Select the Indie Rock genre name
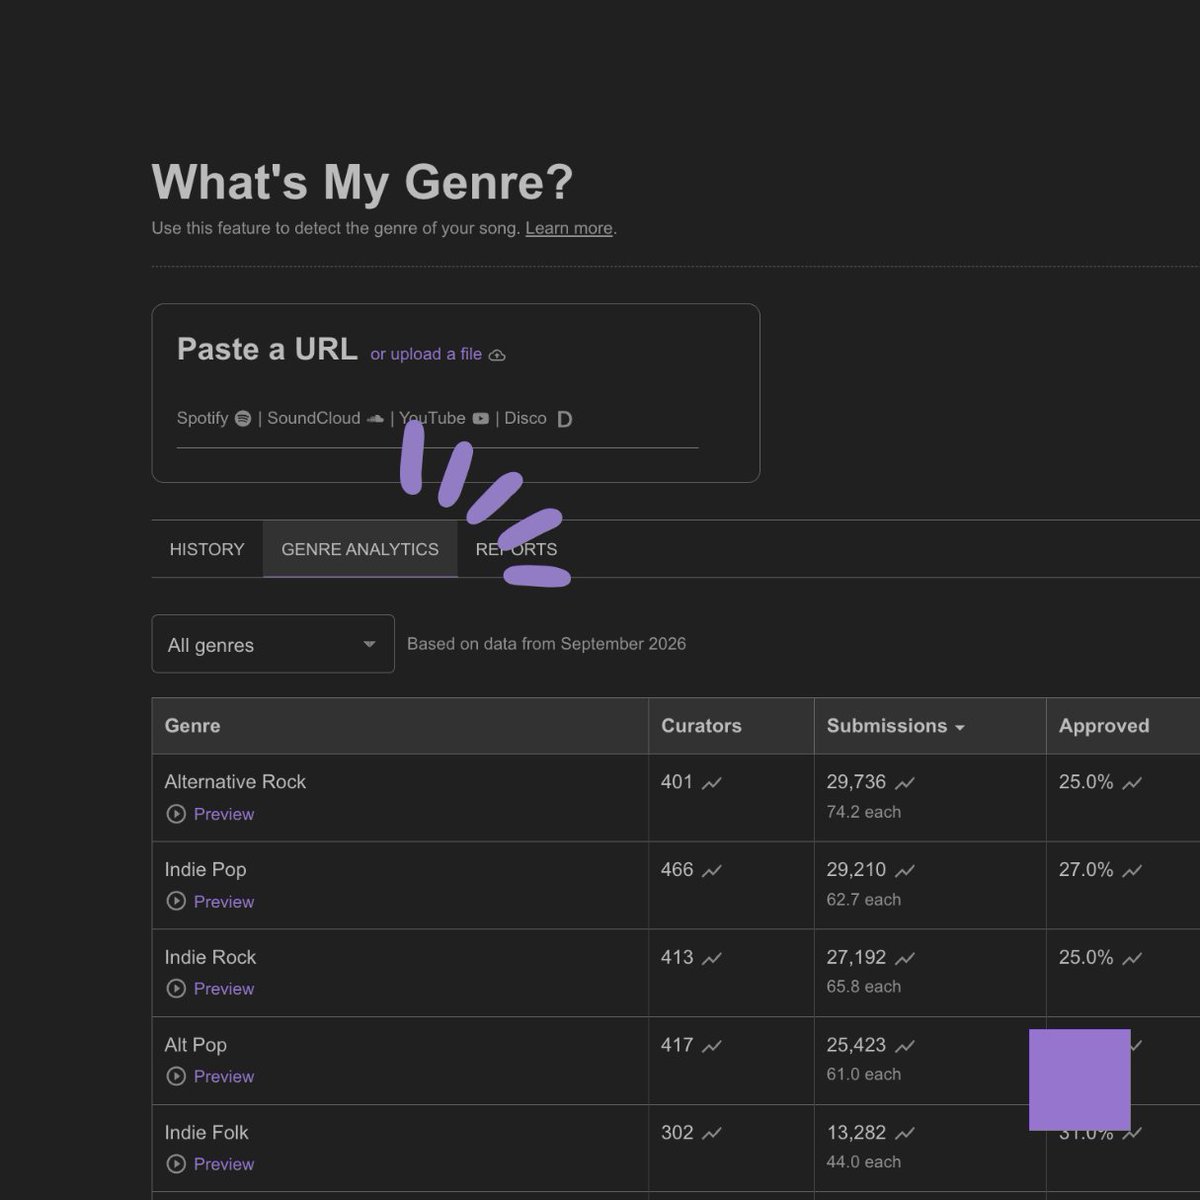The image size is (1200, 1200). point(210,957)
